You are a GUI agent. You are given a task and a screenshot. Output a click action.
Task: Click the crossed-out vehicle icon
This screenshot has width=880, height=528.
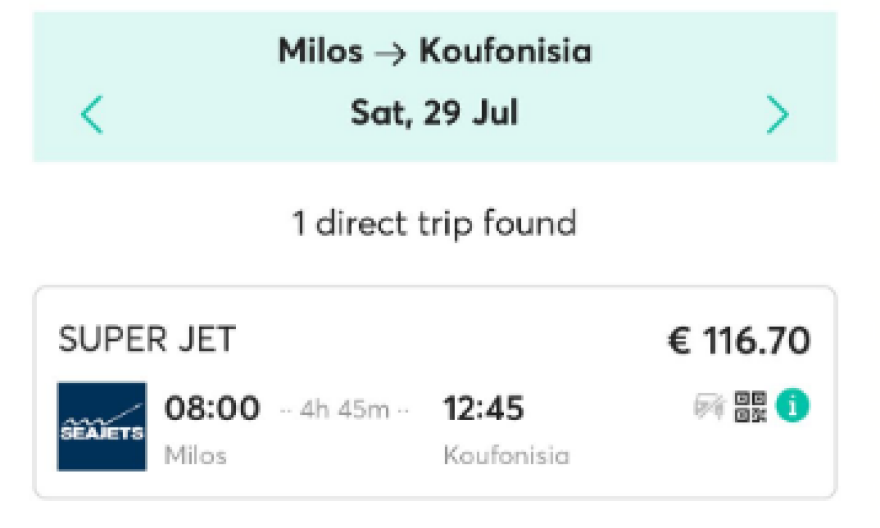click(x=709, y=407)
